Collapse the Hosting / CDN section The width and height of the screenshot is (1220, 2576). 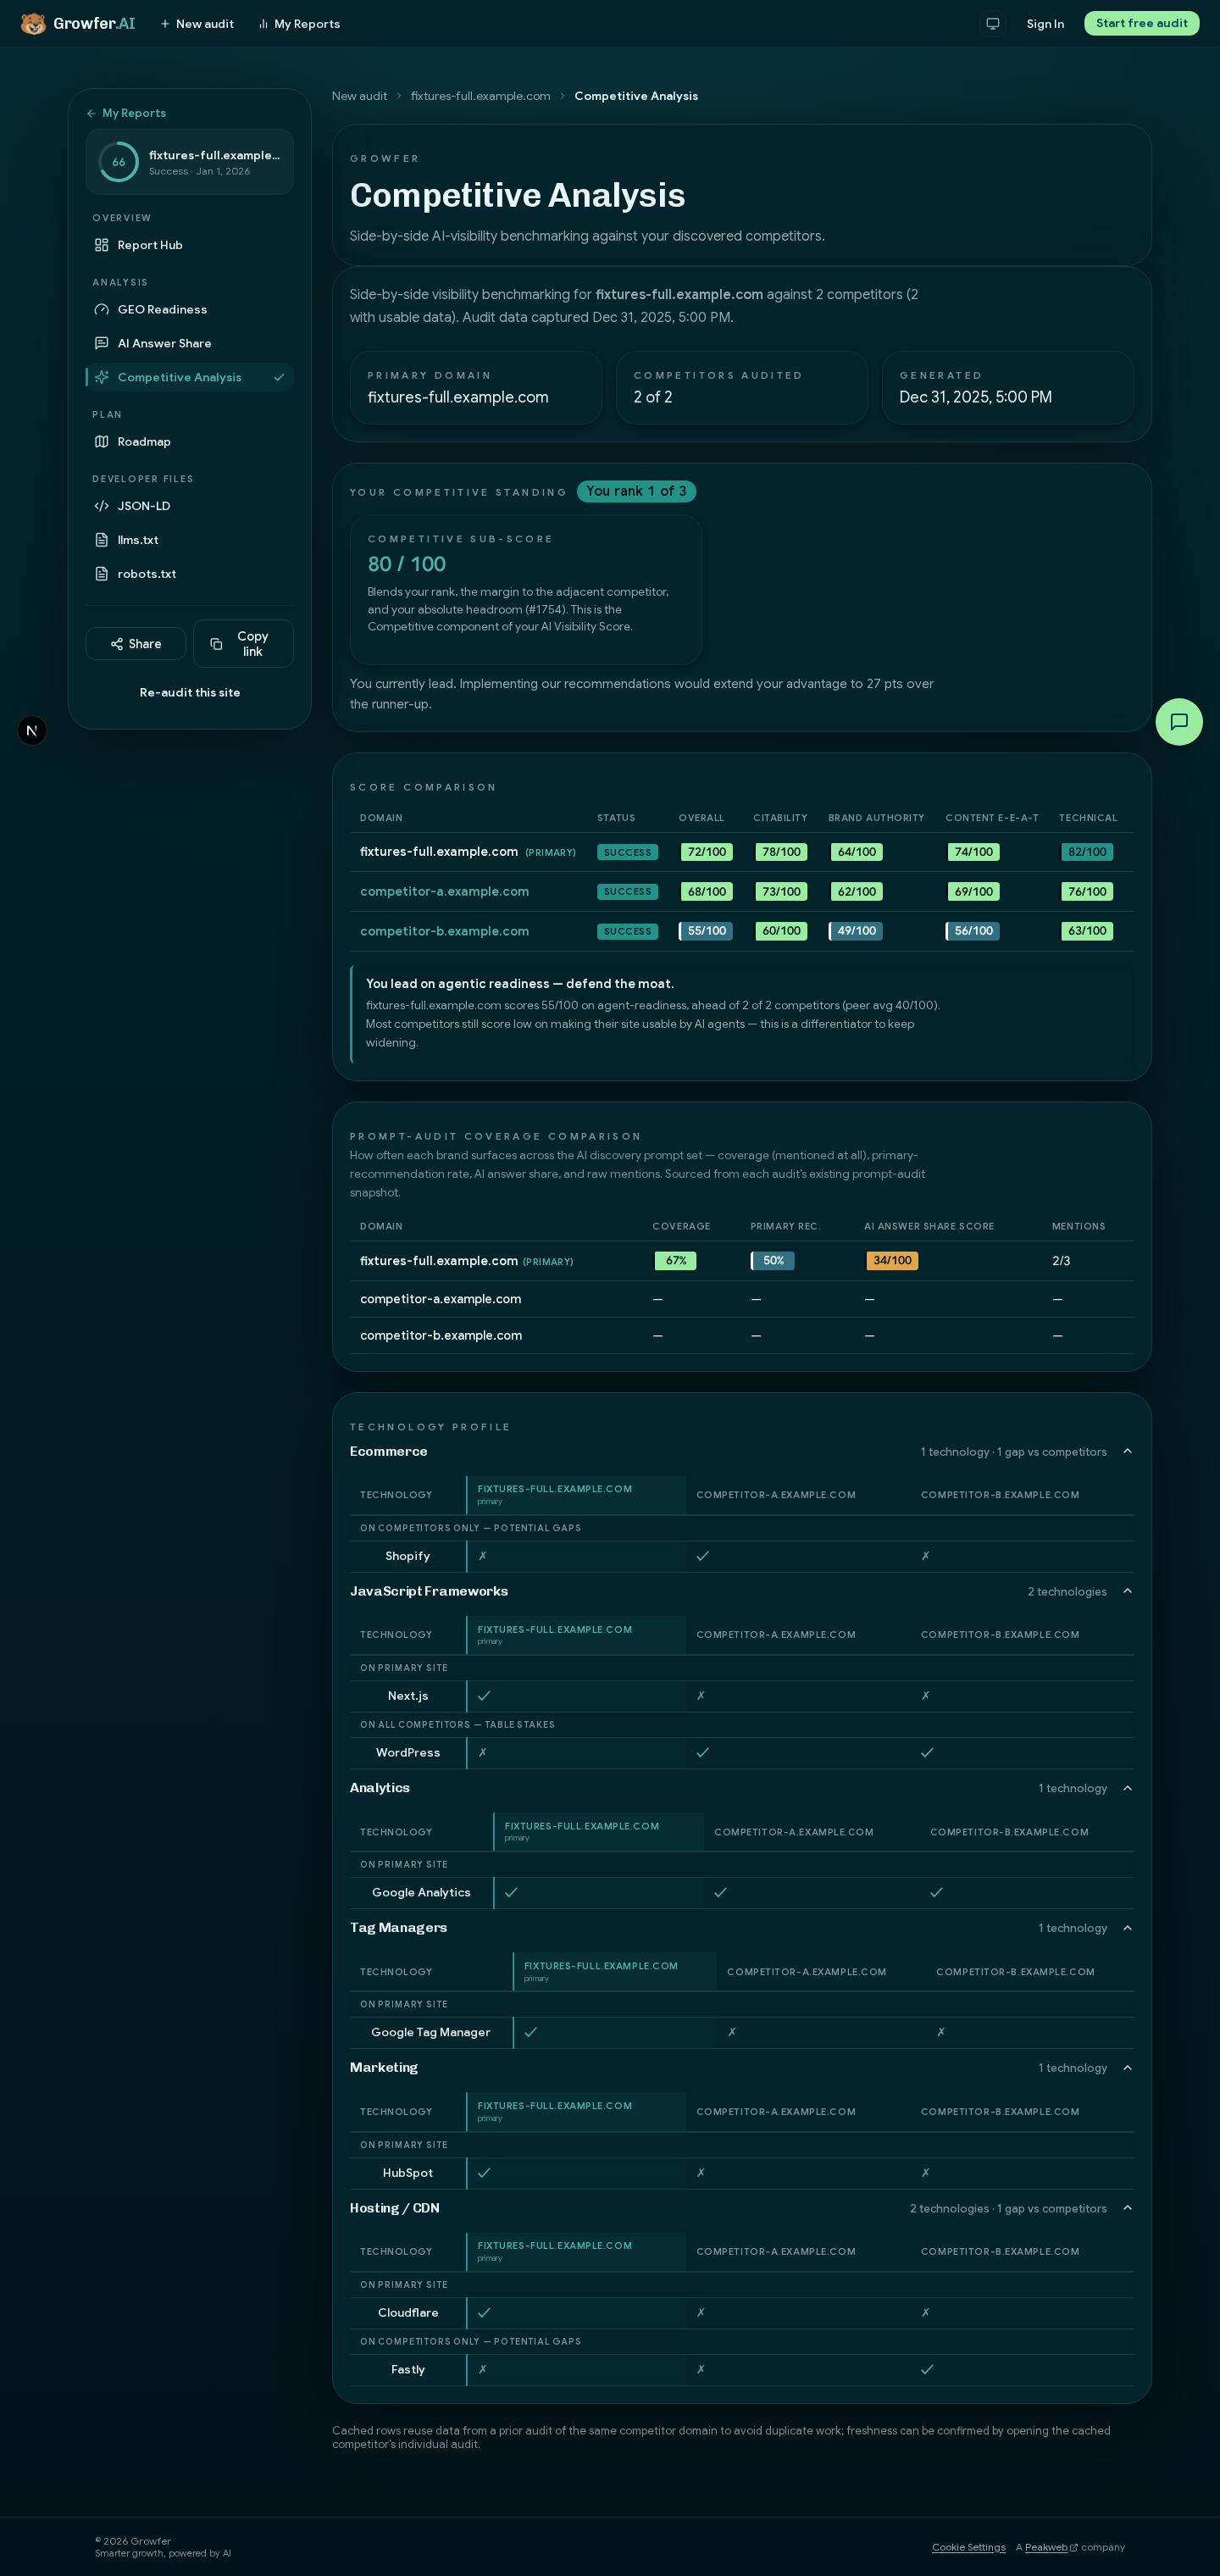click(1127, 2208)
